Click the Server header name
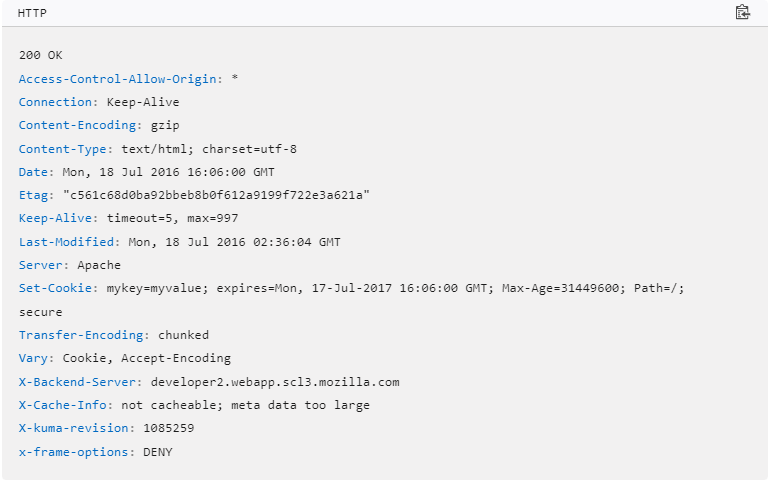Viewport: 768px width, 481px height. [41, 265]
